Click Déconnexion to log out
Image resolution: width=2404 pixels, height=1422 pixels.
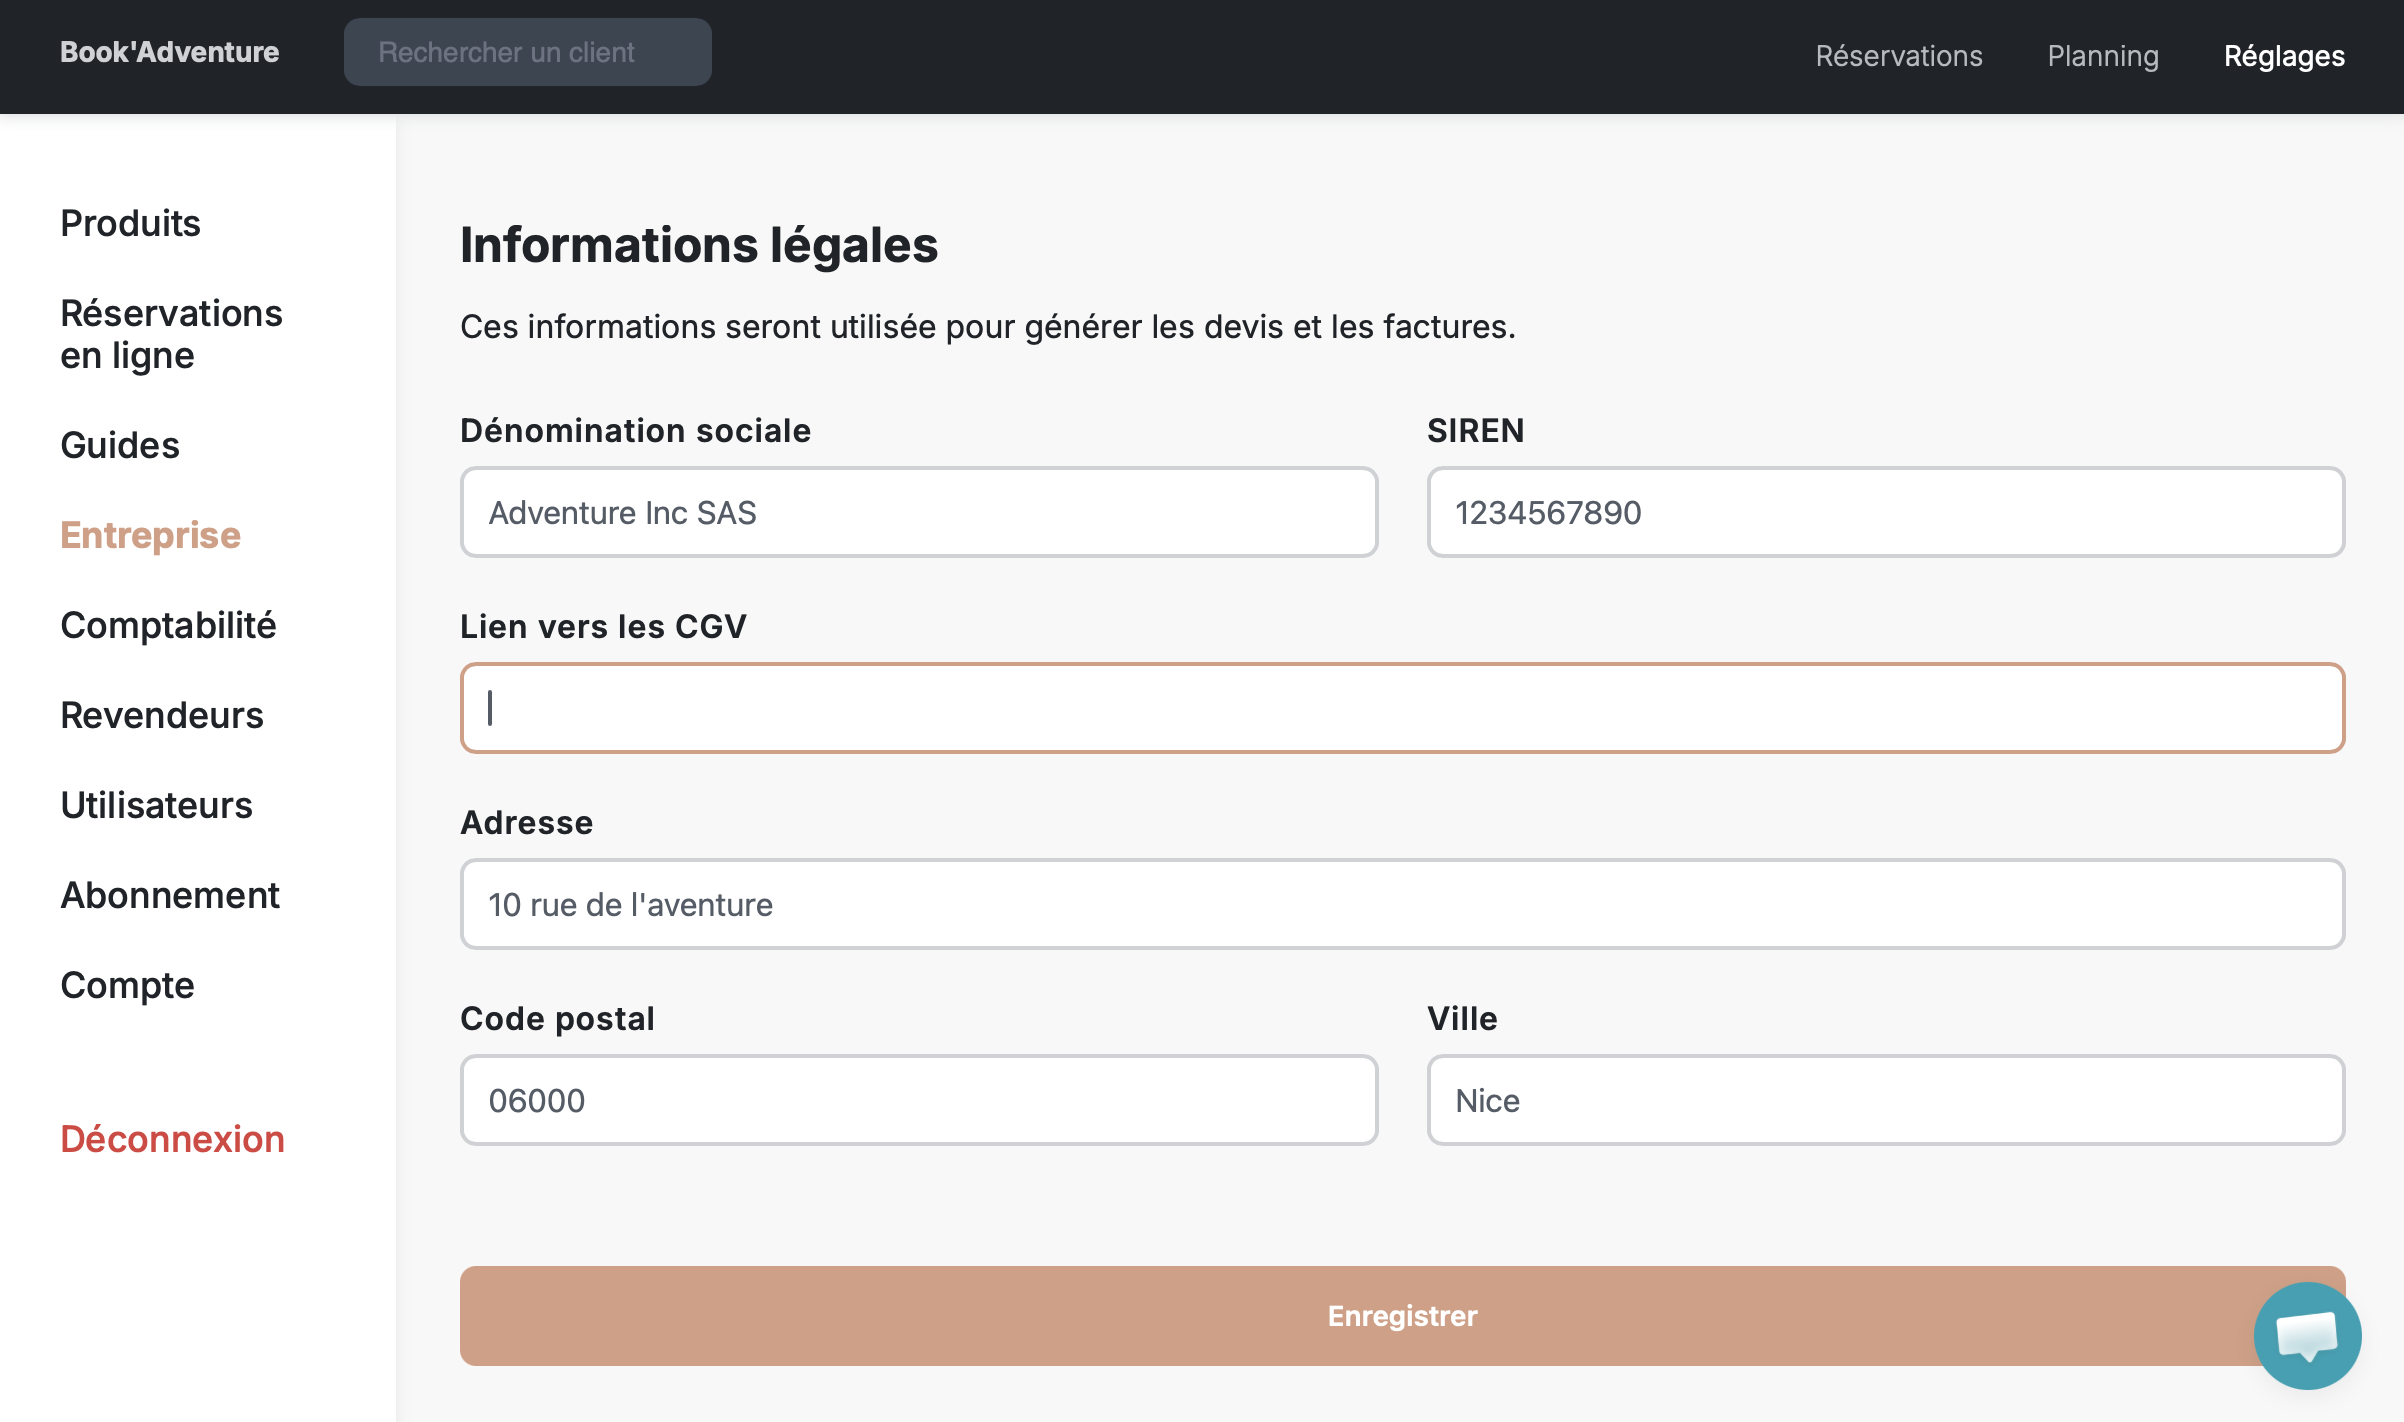point(172,1139)
